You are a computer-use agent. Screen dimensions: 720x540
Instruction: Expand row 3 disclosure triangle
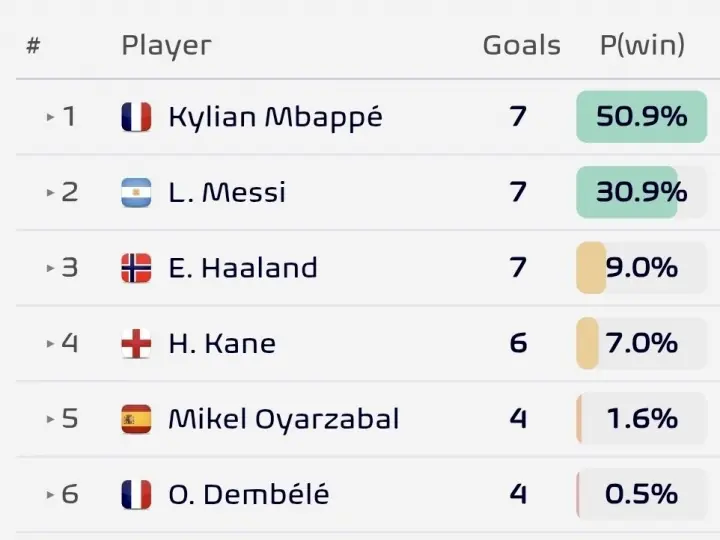coord(51,268)
